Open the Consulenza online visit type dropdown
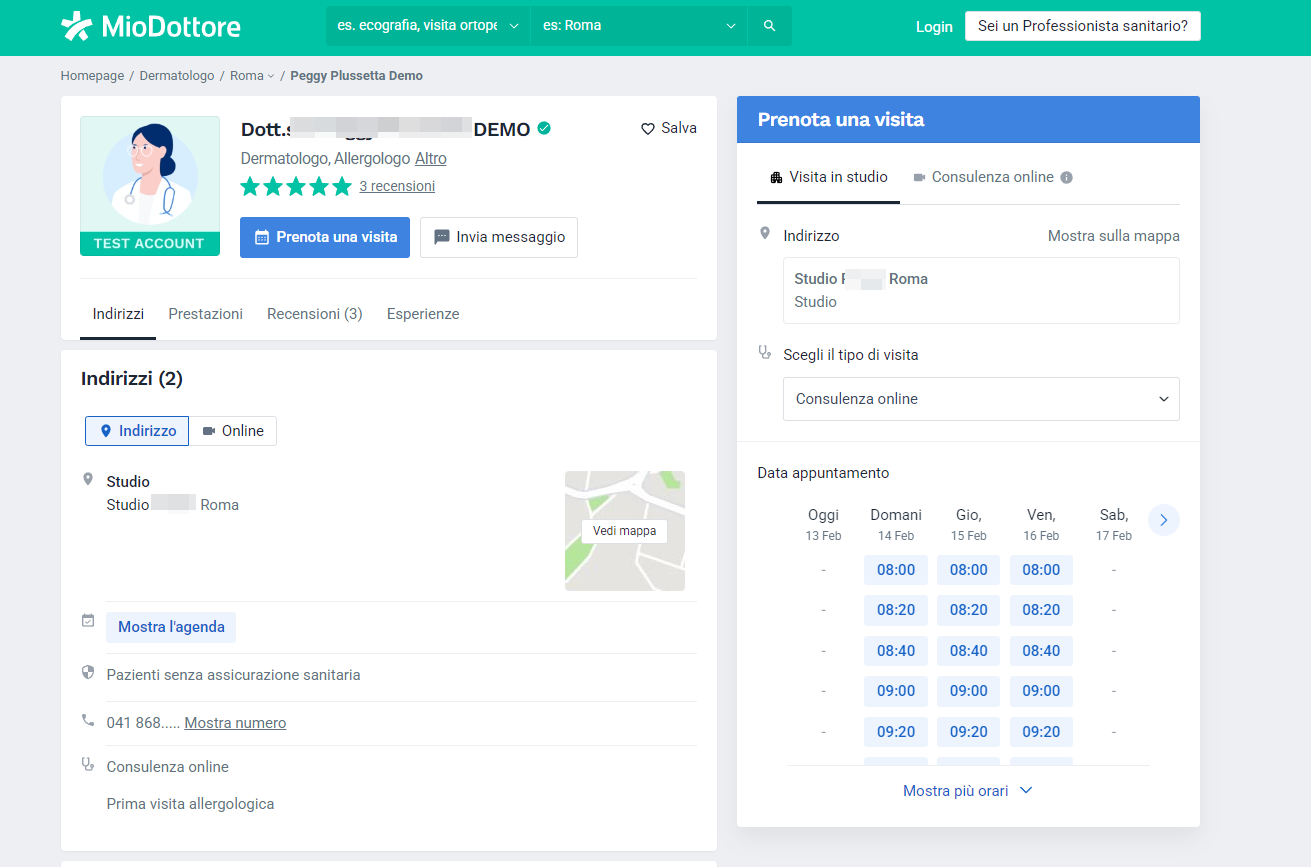Viewport: 1311px width, 867px height. [981, 399]
